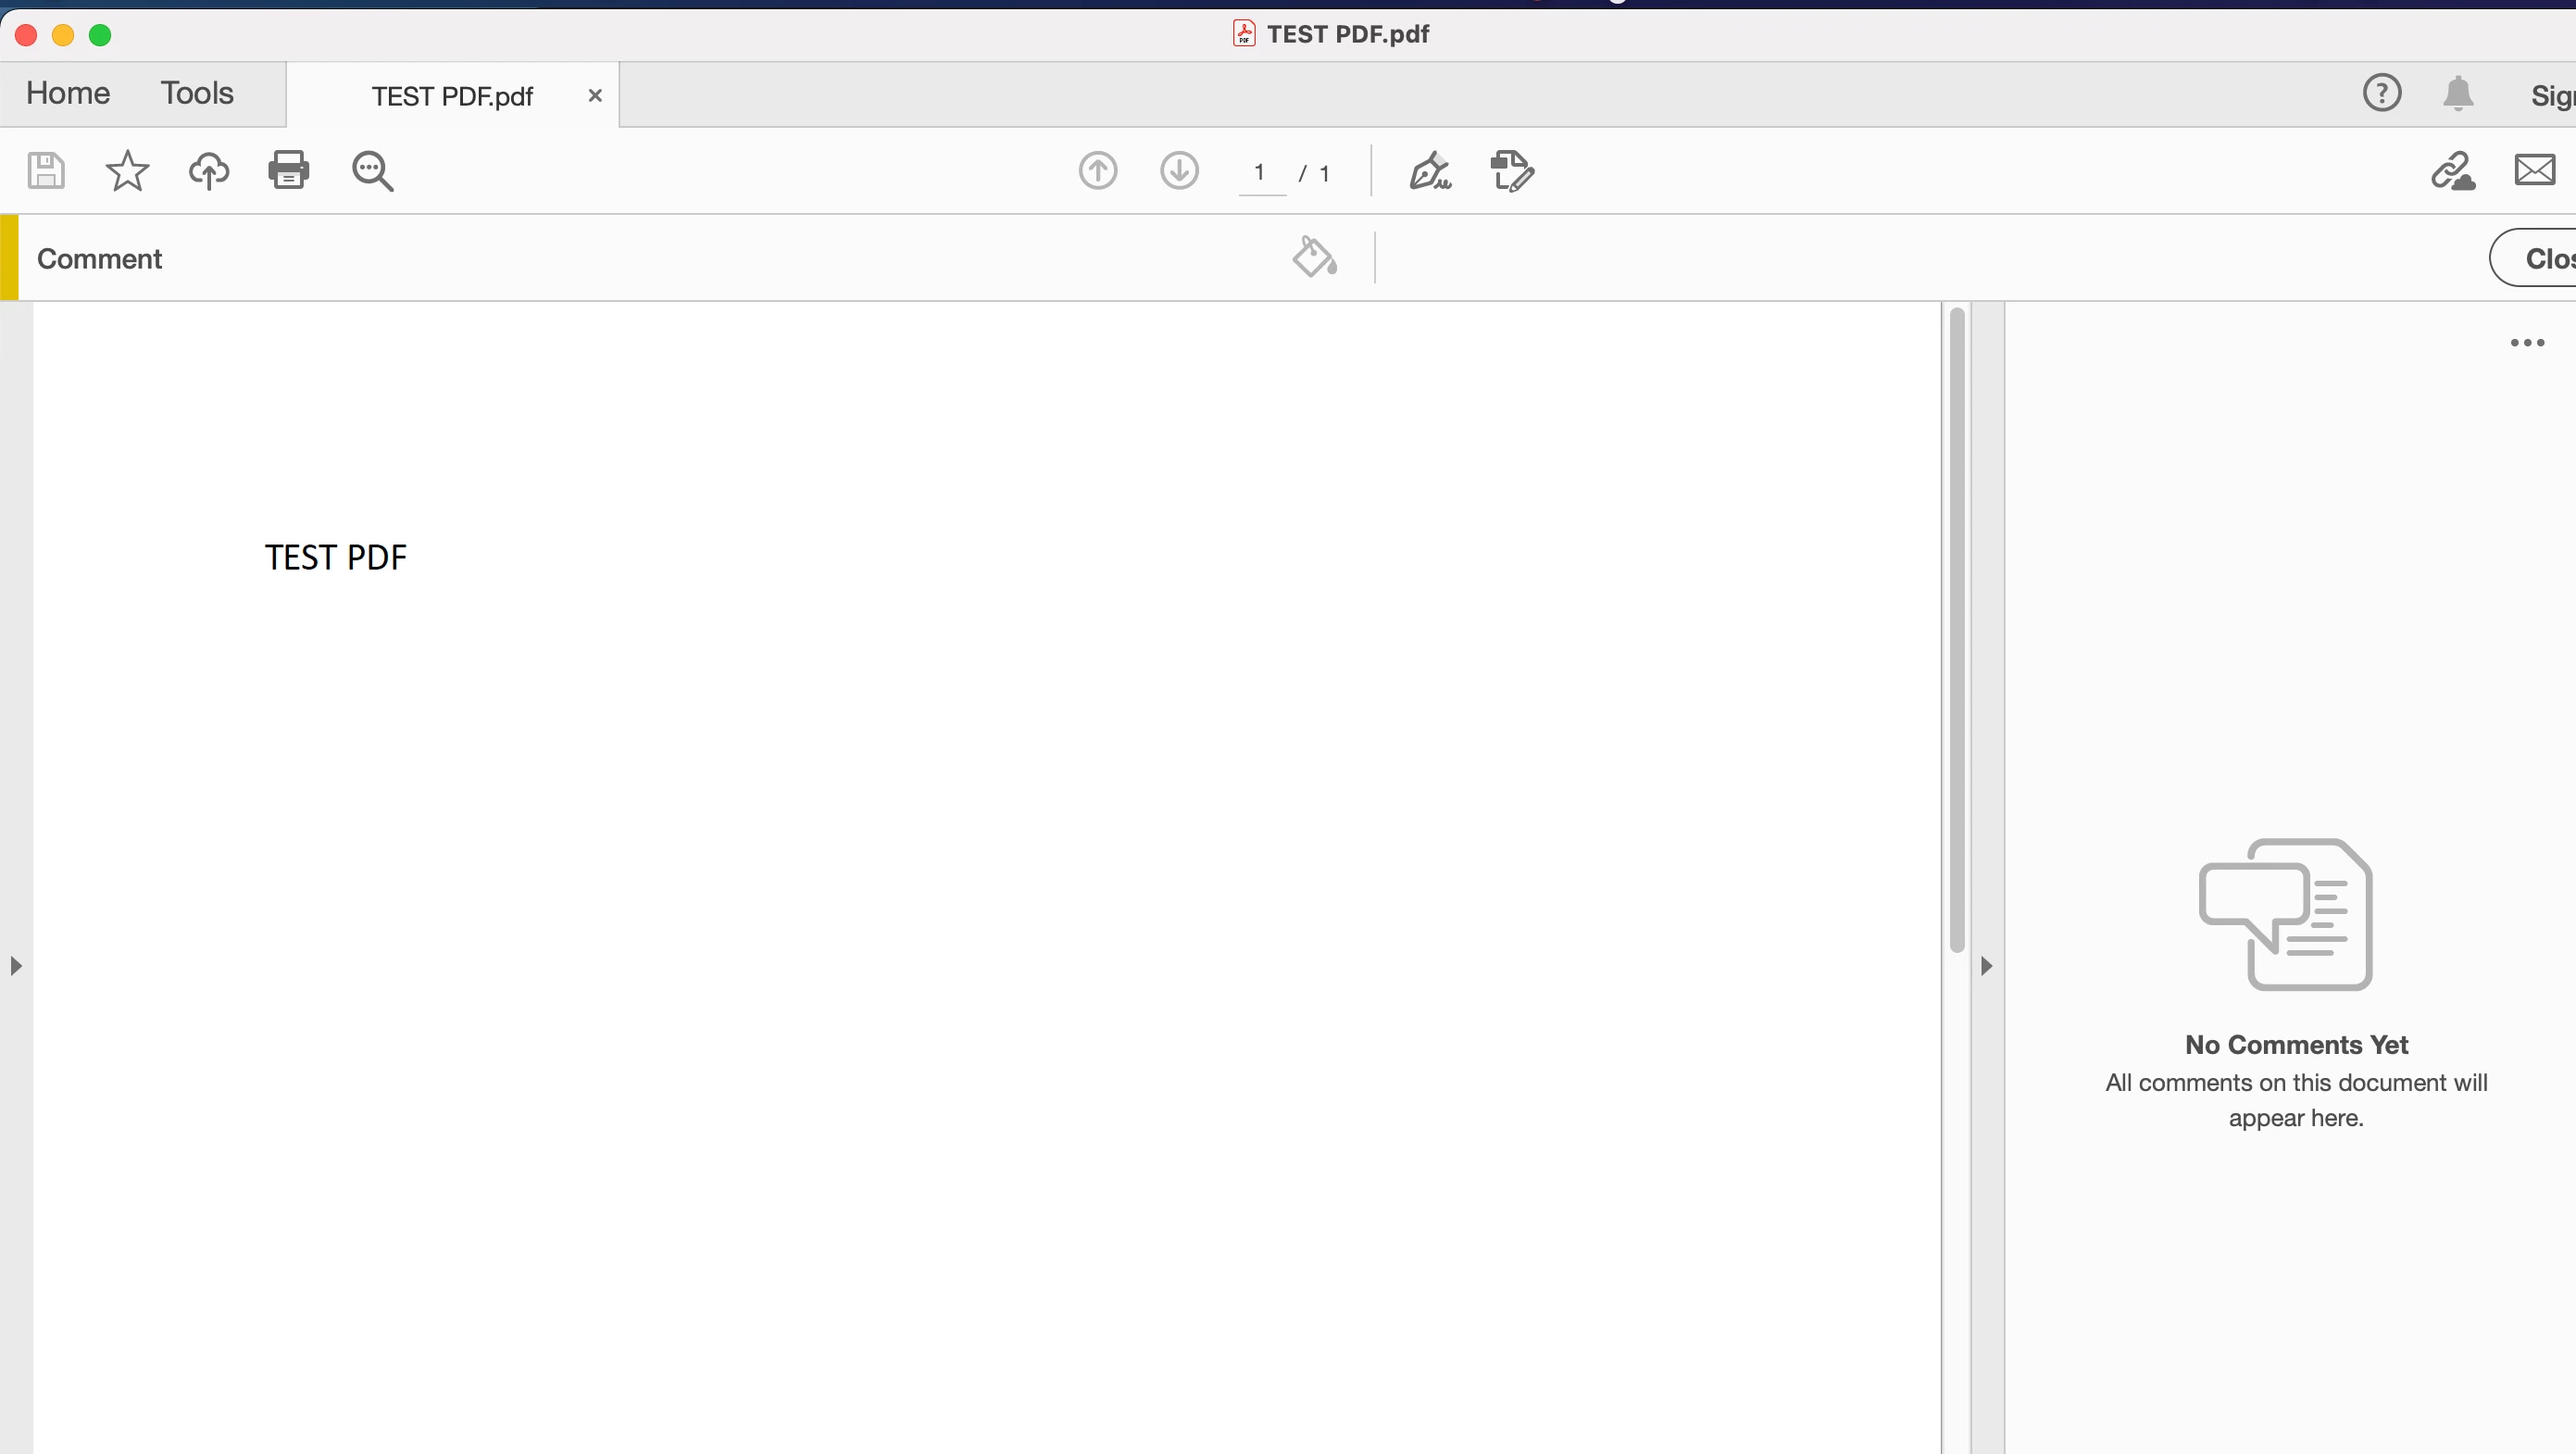
Task: Open comments panel options ellipsis menu
Action: (2527, 343)
